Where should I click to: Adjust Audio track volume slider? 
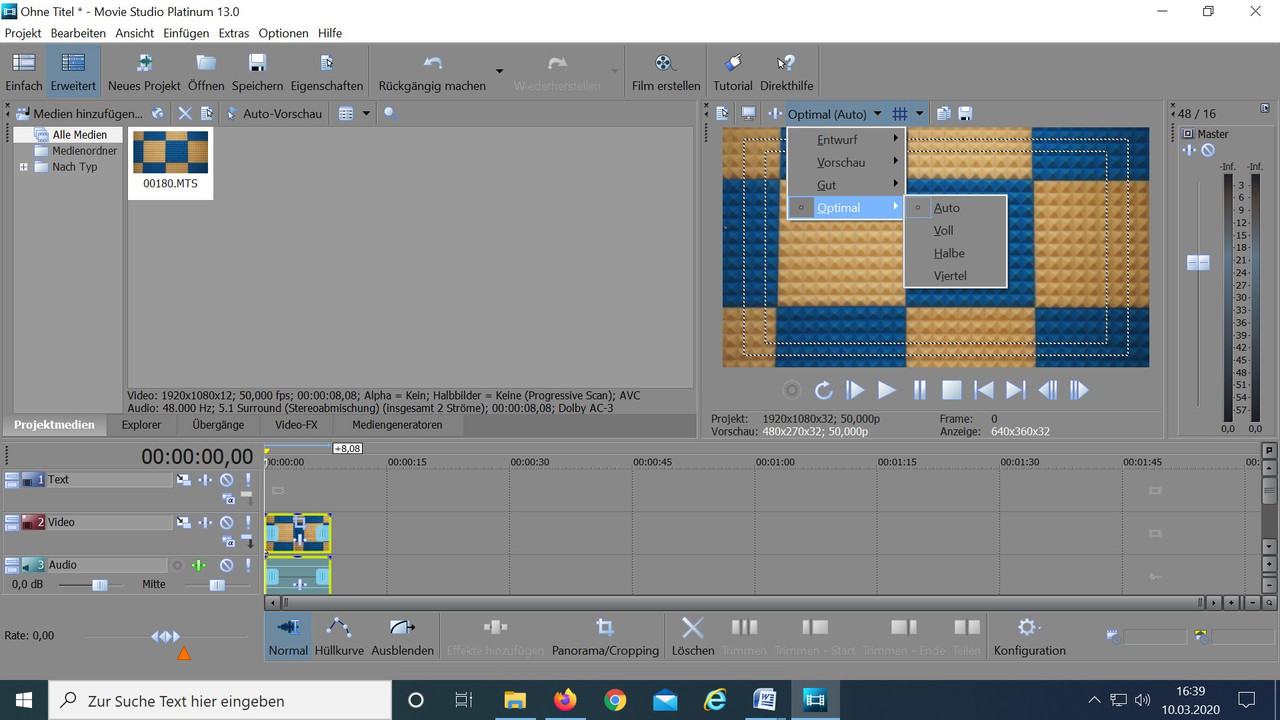(99, 585)
